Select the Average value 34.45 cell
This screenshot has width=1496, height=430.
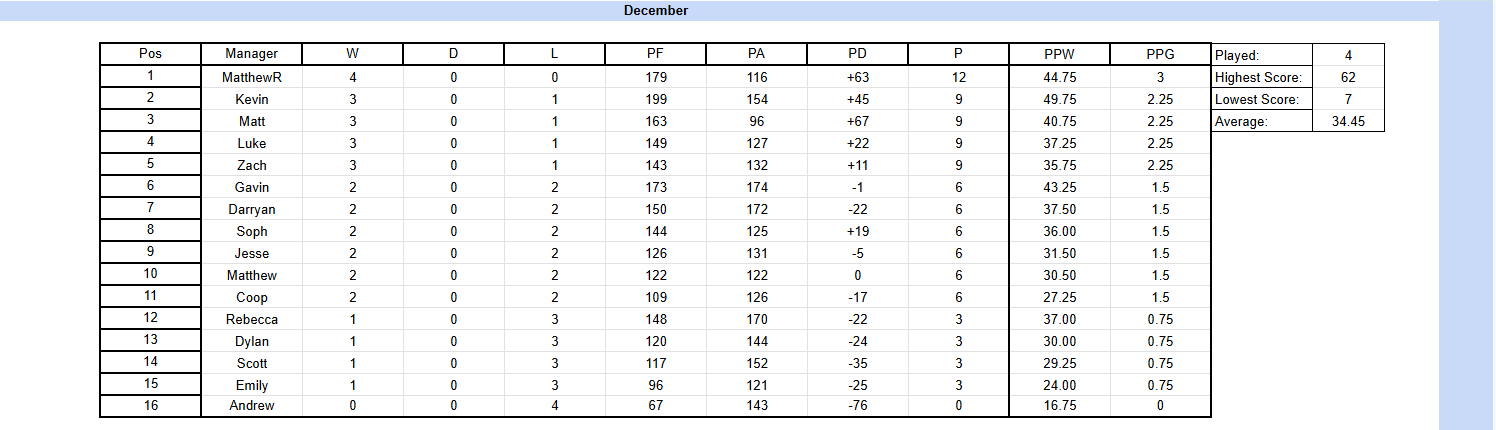(1347, 121)
